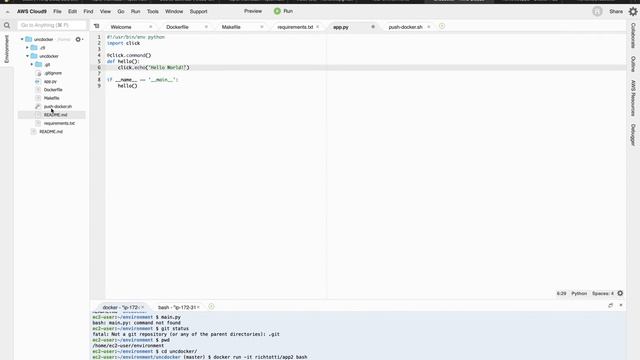Select the bash terminal tab
Image resolution: width=640 pixels, height=360 pixels.
[177, 307]
